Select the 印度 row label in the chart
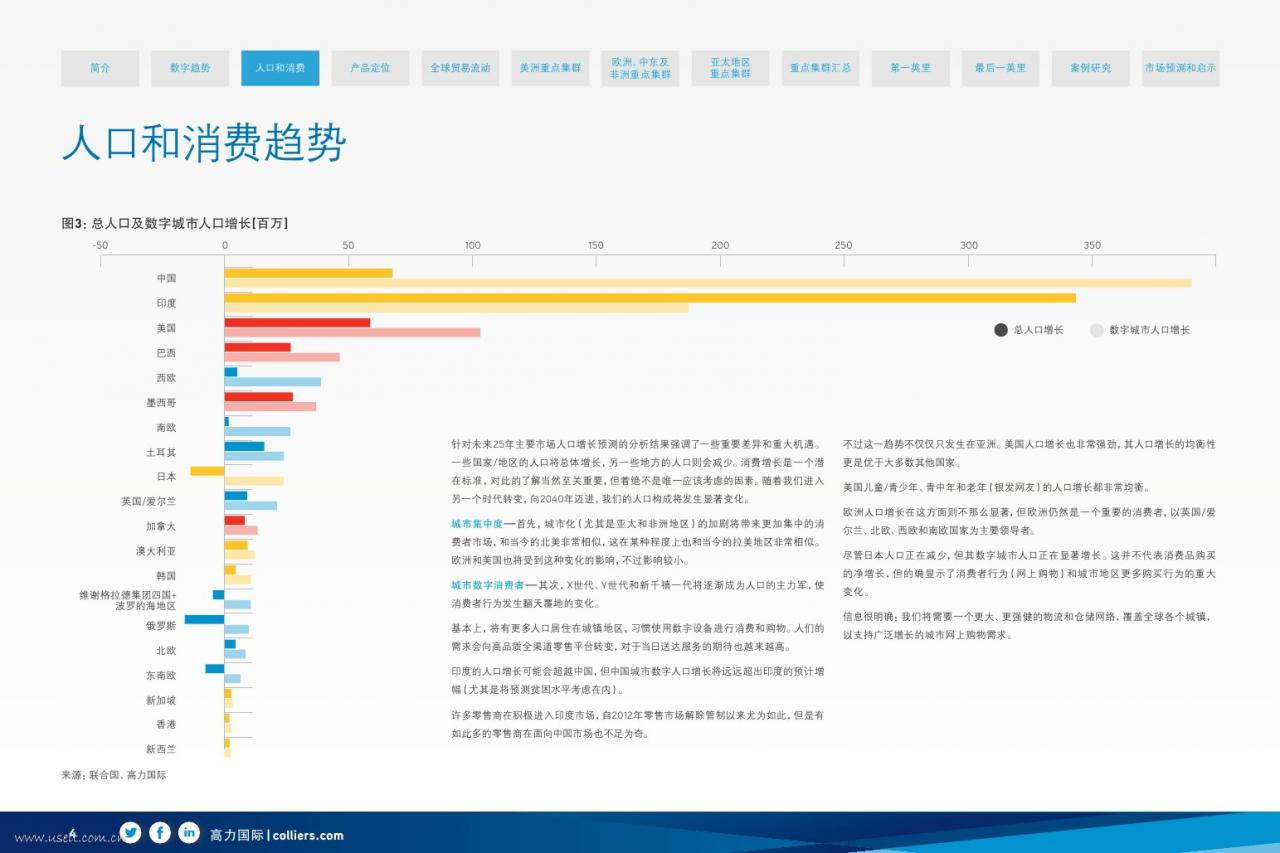This screenshot has width=1280, height=853. point(166,303)
